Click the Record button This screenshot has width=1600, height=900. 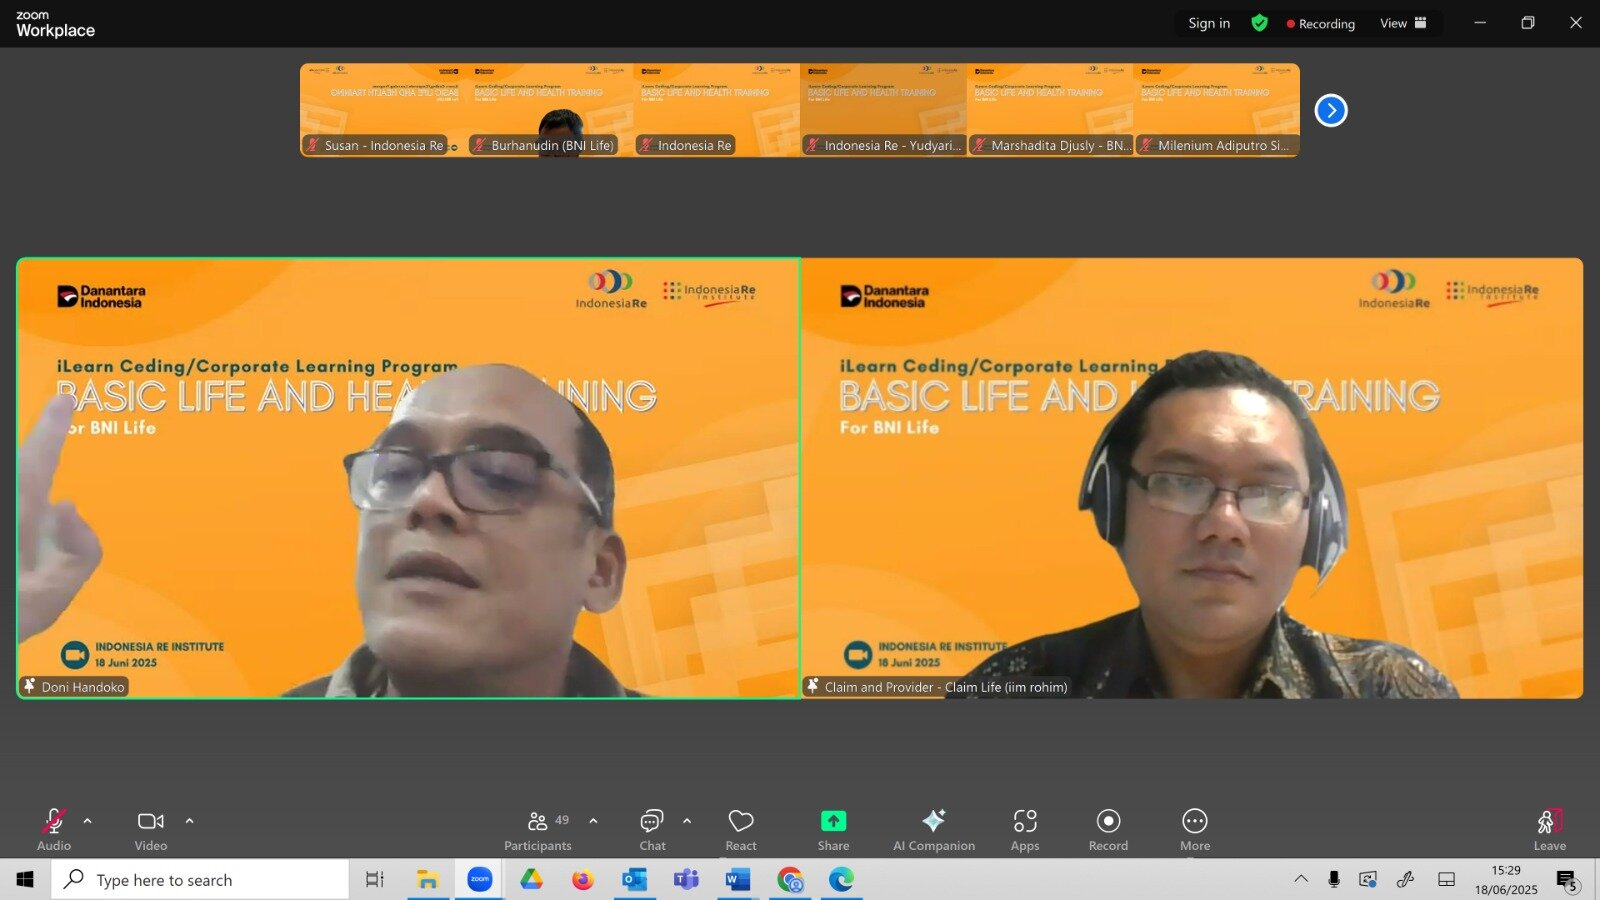click(1108, 830)
